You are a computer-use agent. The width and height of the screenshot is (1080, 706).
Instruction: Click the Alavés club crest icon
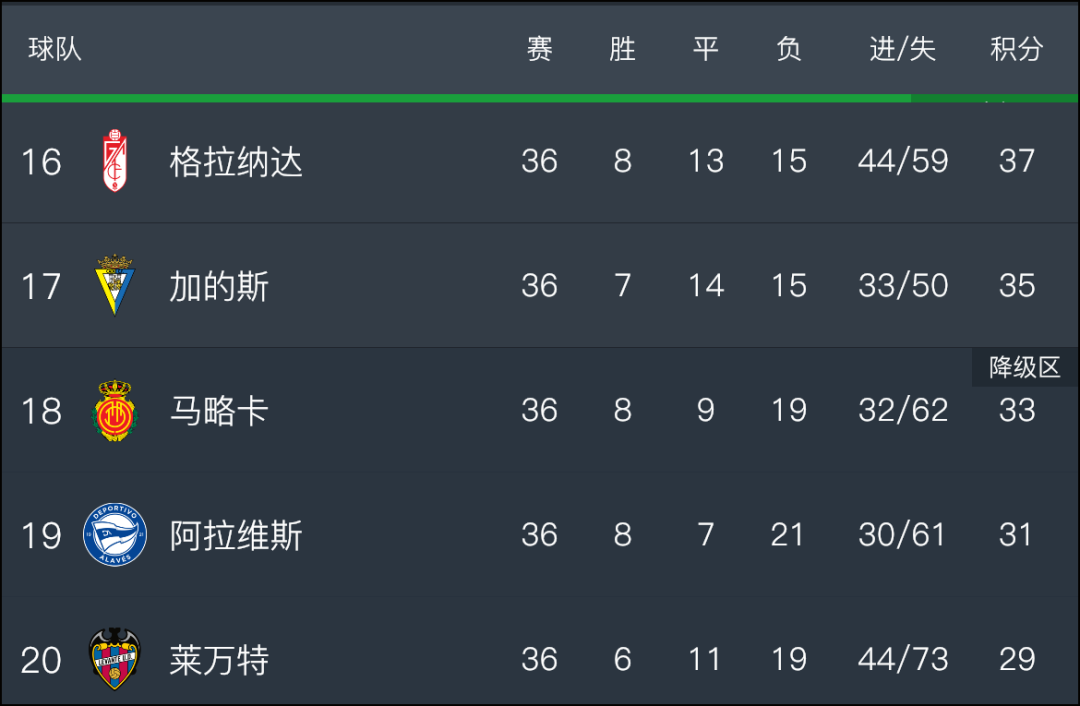pyautogui.click(x=114, y=534)
